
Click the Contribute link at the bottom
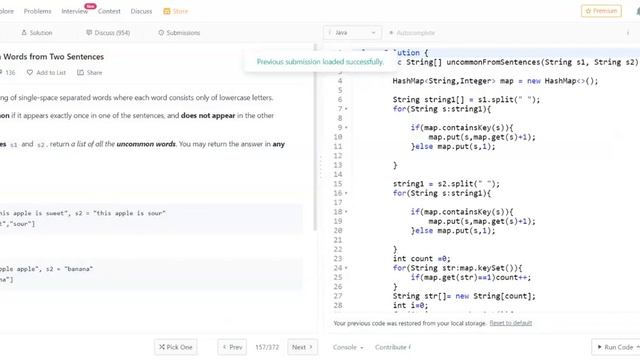point(393,347)
